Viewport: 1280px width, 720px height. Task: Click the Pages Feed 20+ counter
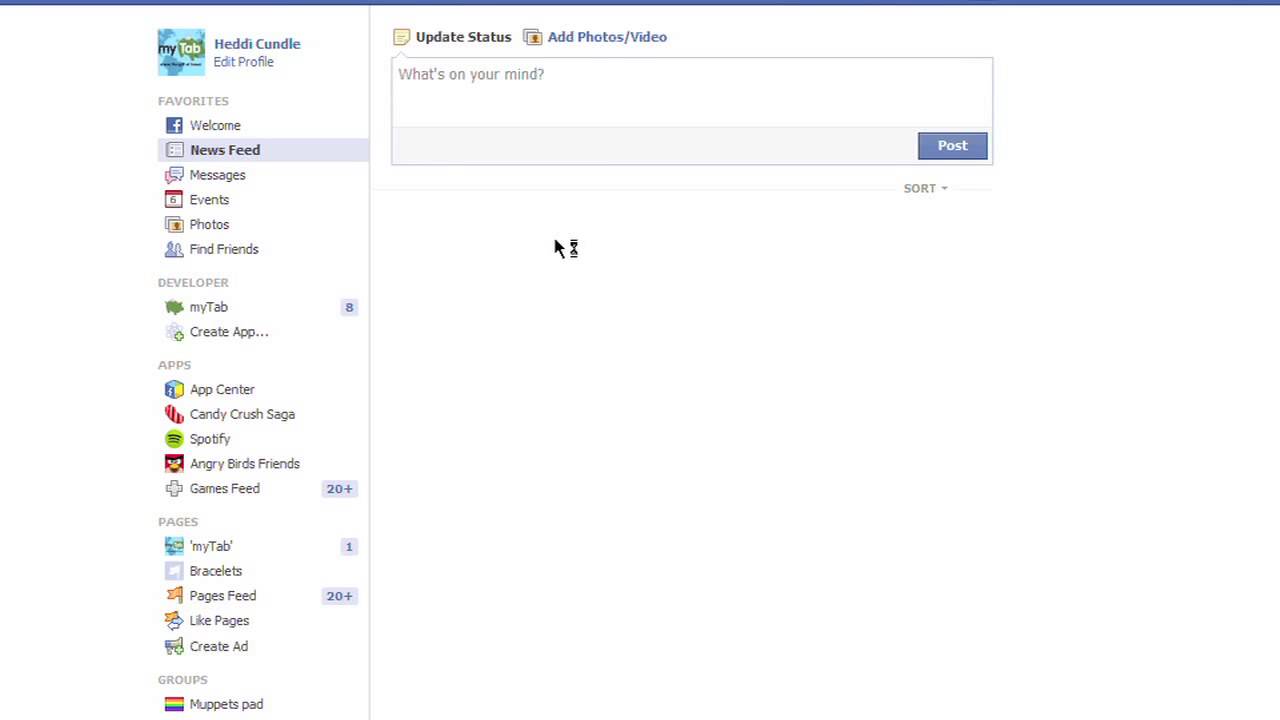(339, 596)
